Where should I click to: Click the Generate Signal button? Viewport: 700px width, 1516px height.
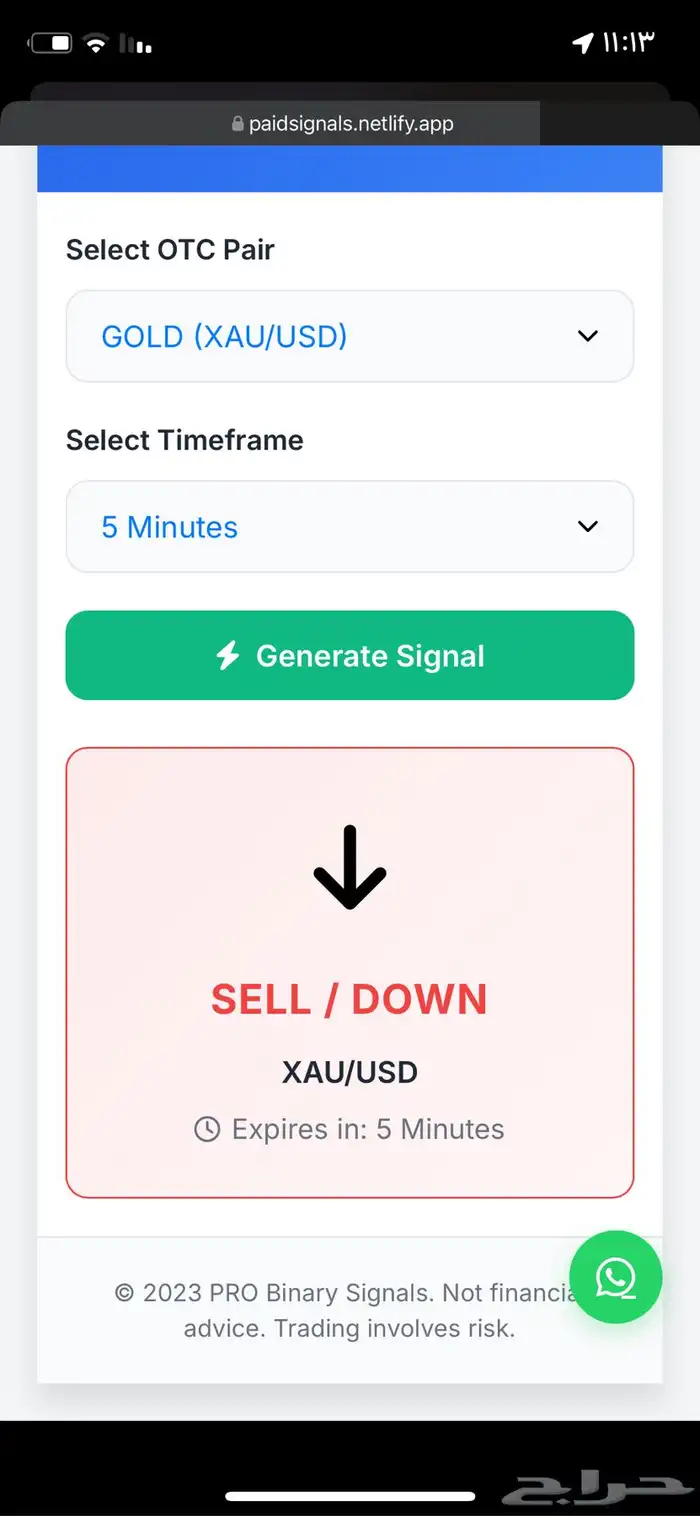point(350,656)
